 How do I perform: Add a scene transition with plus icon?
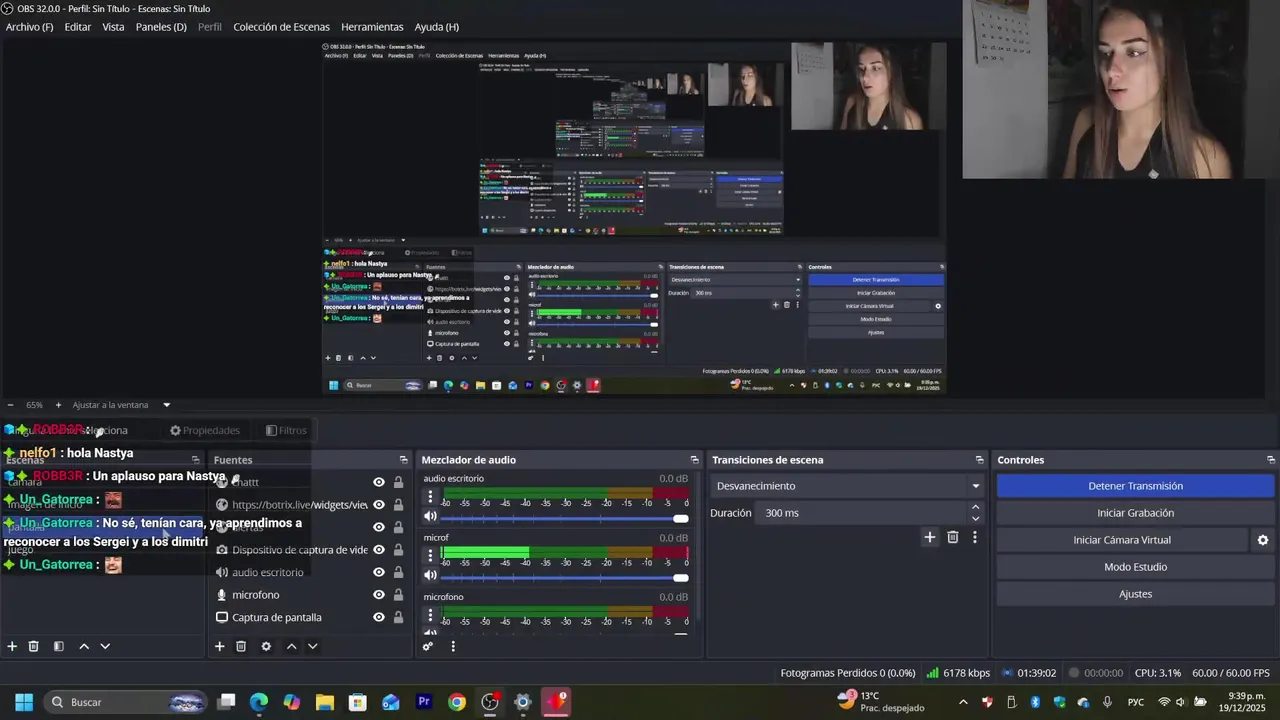(x=929, y=537)
